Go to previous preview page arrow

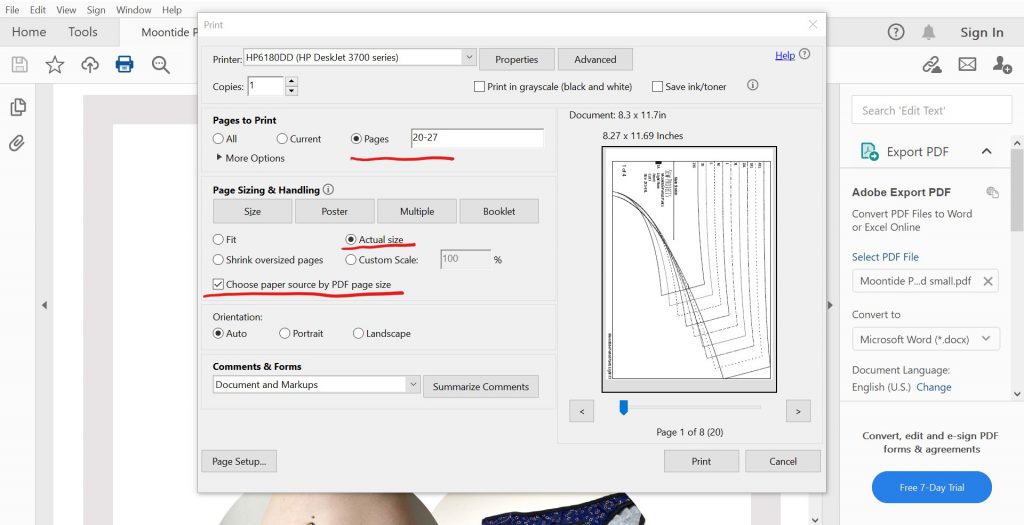[x=581, y=411]
